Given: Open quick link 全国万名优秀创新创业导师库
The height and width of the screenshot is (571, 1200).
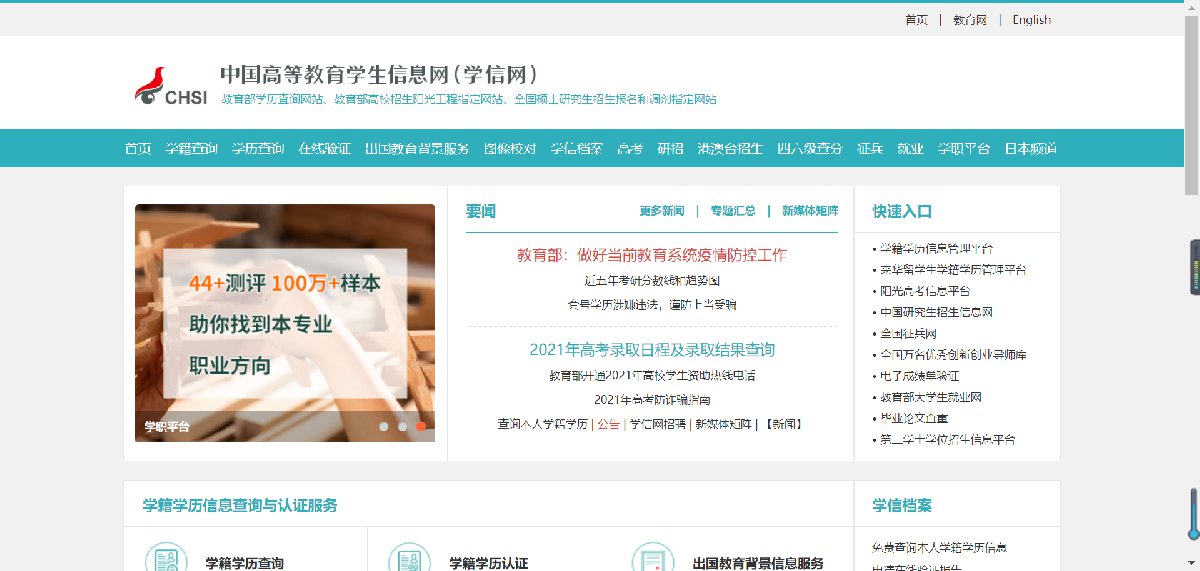Looking at the screenshot, I should click(953, 354).
